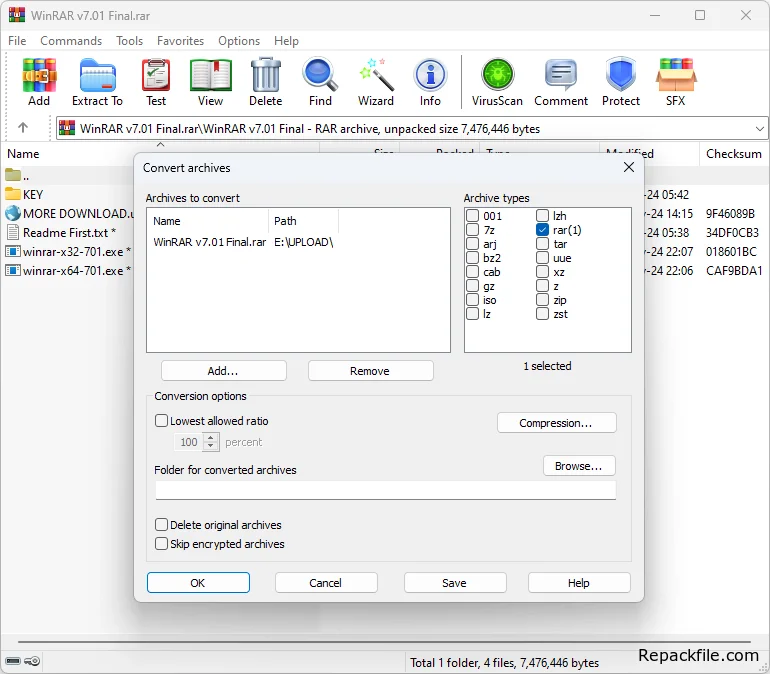The height and width of the screenshot is (674, 770).
Task: Click the Remove button
Action: tap(370, 371)
